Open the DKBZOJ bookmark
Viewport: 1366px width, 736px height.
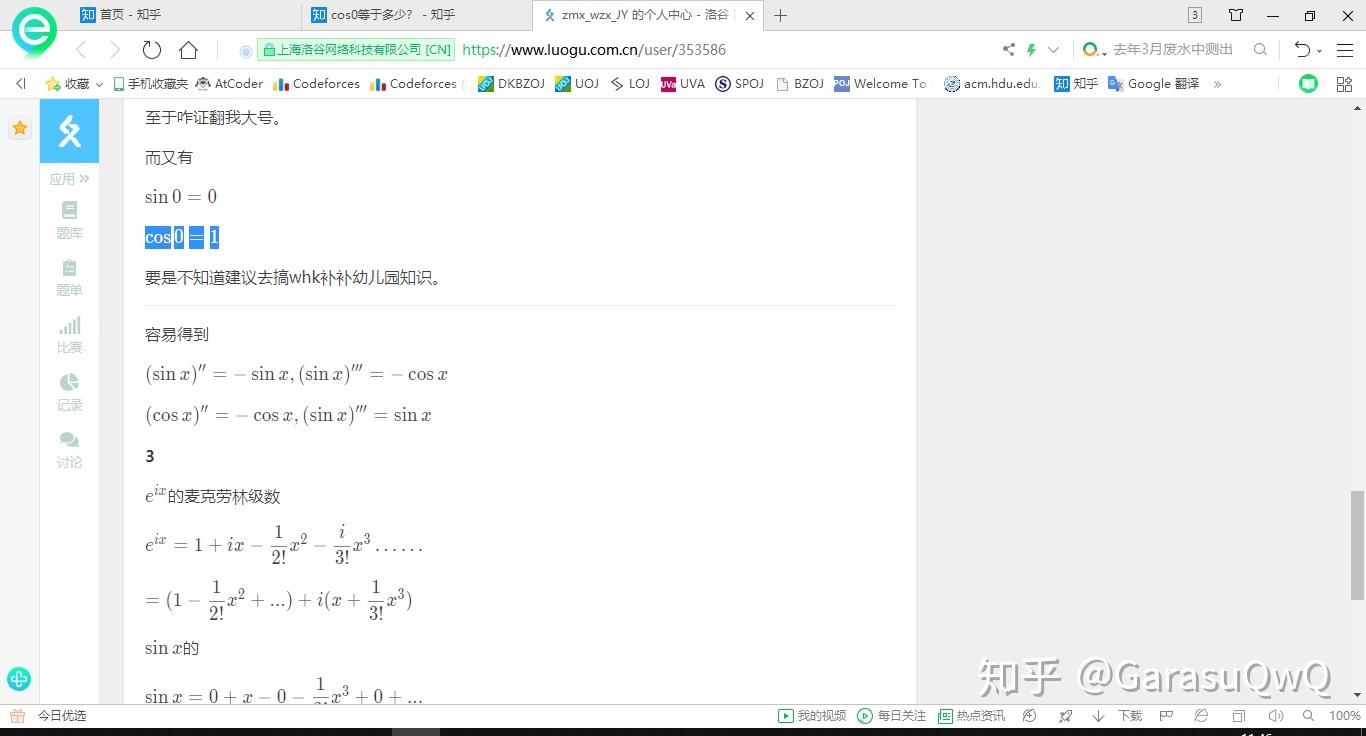(511, 84)
